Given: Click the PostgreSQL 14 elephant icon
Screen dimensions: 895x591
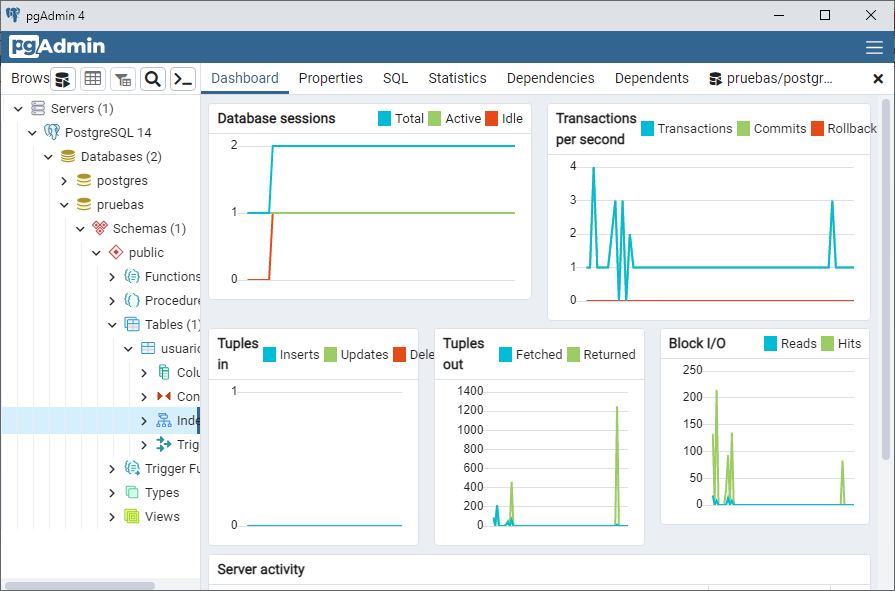Looking at the screenshot, I should click(52, 132).
